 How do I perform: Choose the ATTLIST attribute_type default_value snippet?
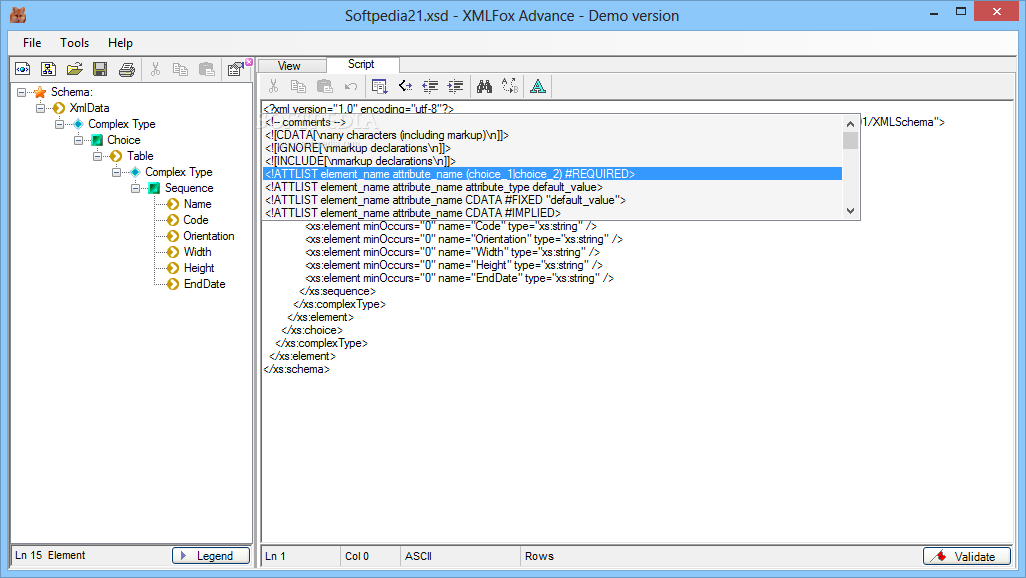552,187
